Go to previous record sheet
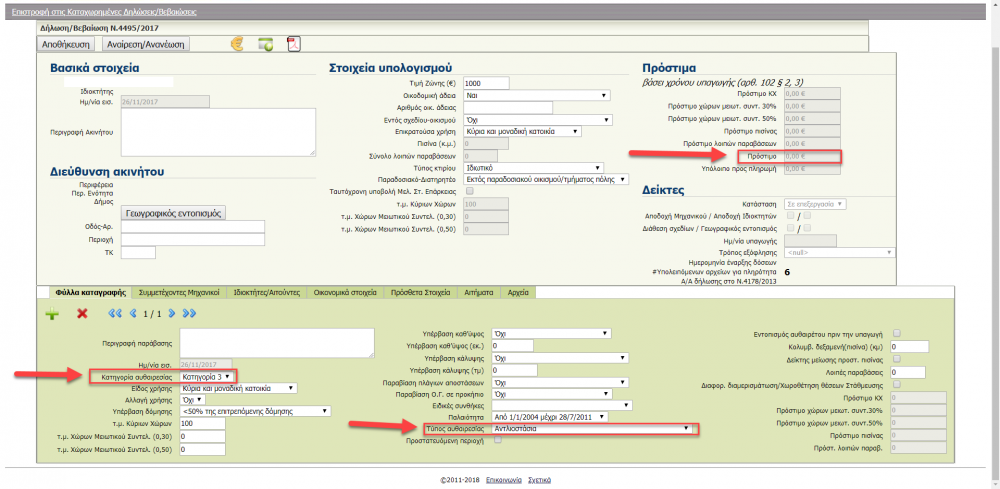1000x489 pixels. point(133,314)
